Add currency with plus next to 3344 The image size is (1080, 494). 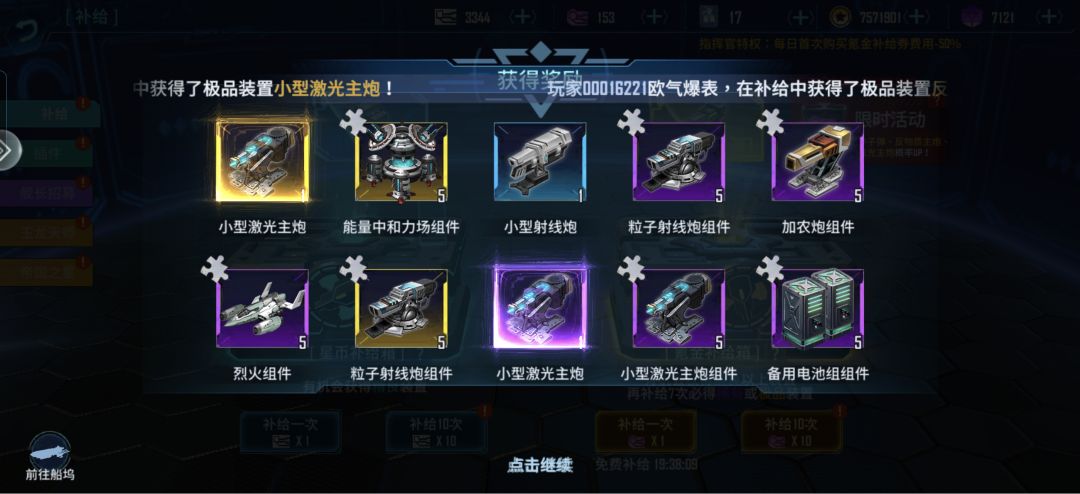pos(523,17)
